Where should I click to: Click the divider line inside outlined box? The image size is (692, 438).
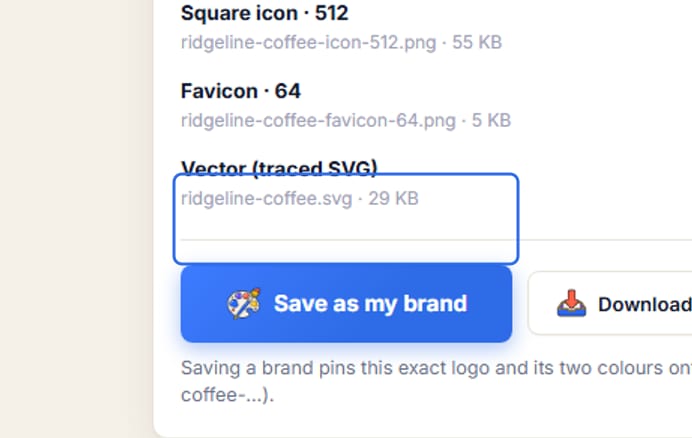click(x=348, y=240)
